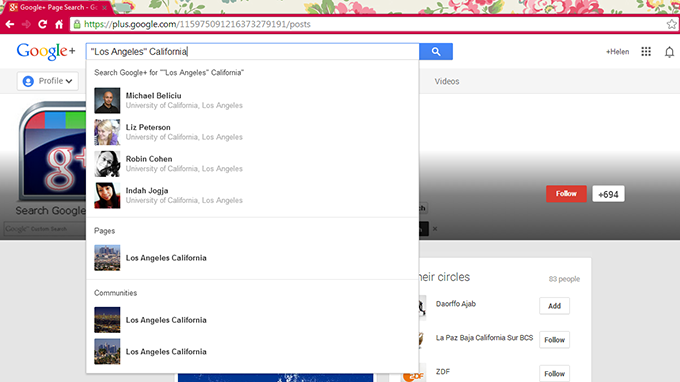Click the Google+ logo

pyautogui.click(x=46, y=52)
